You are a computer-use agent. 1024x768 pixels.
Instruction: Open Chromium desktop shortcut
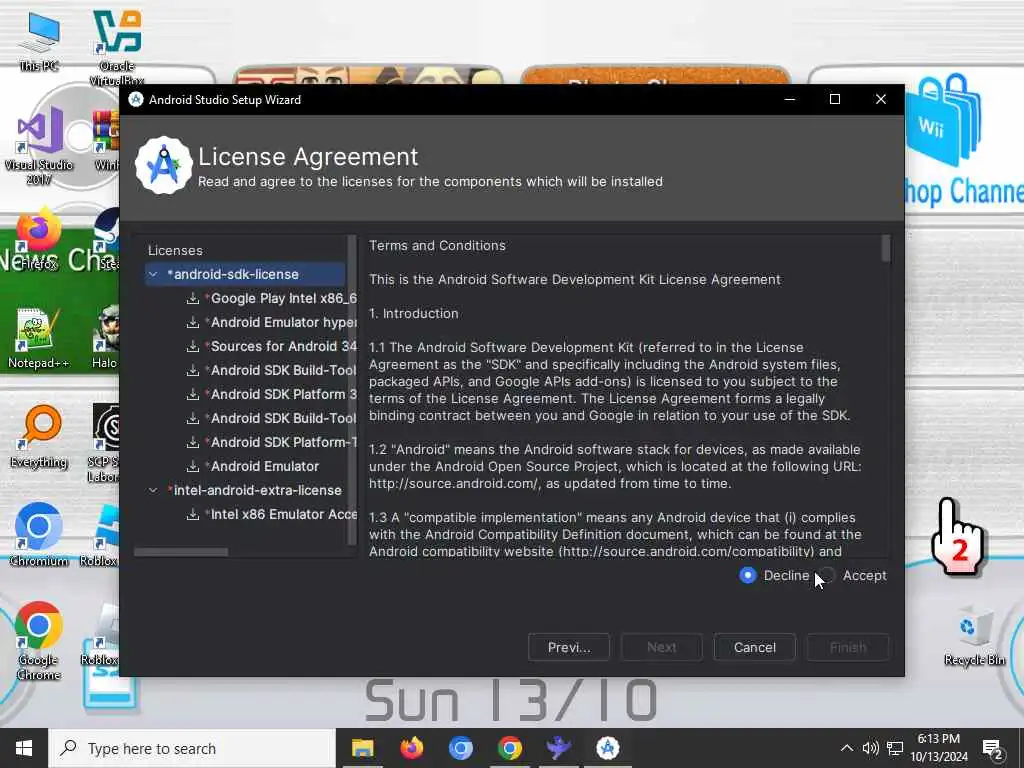[x=39, y=534]
